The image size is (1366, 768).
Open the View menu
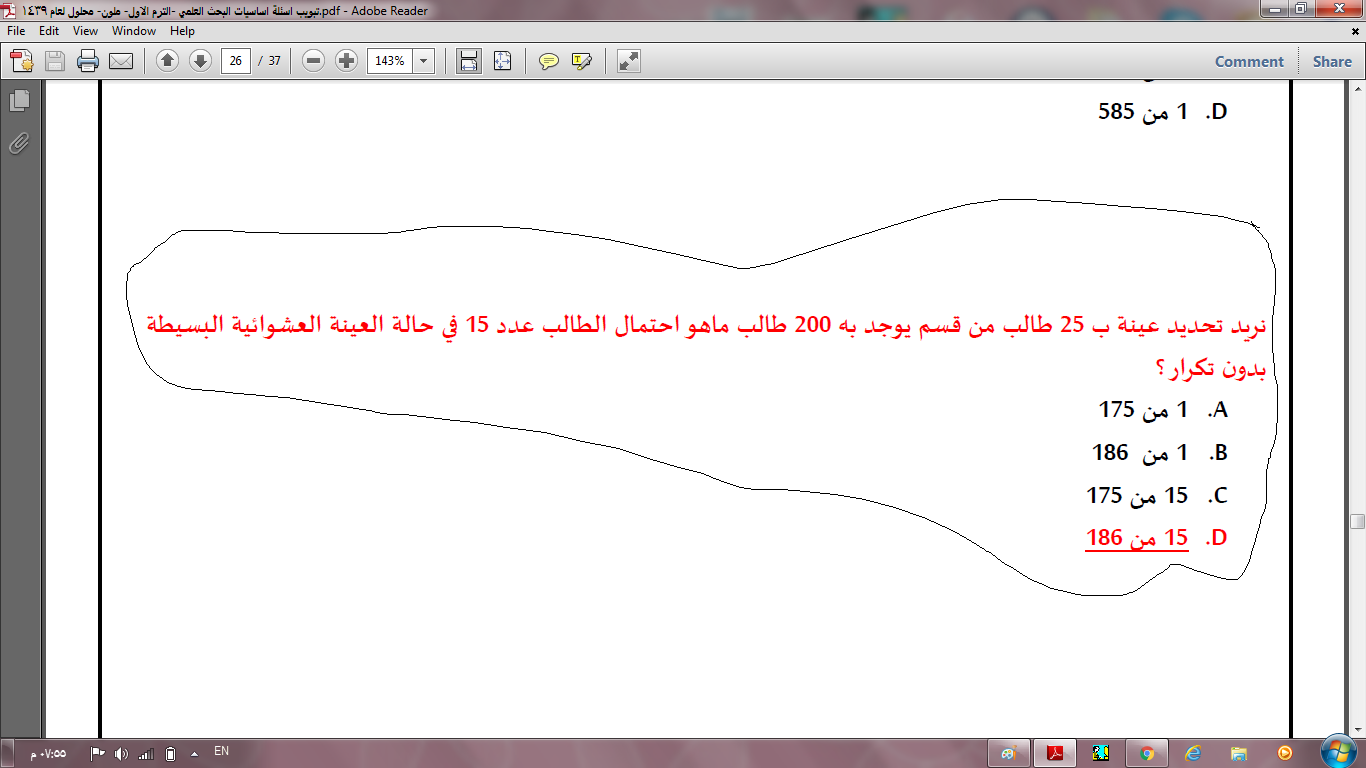85,31
